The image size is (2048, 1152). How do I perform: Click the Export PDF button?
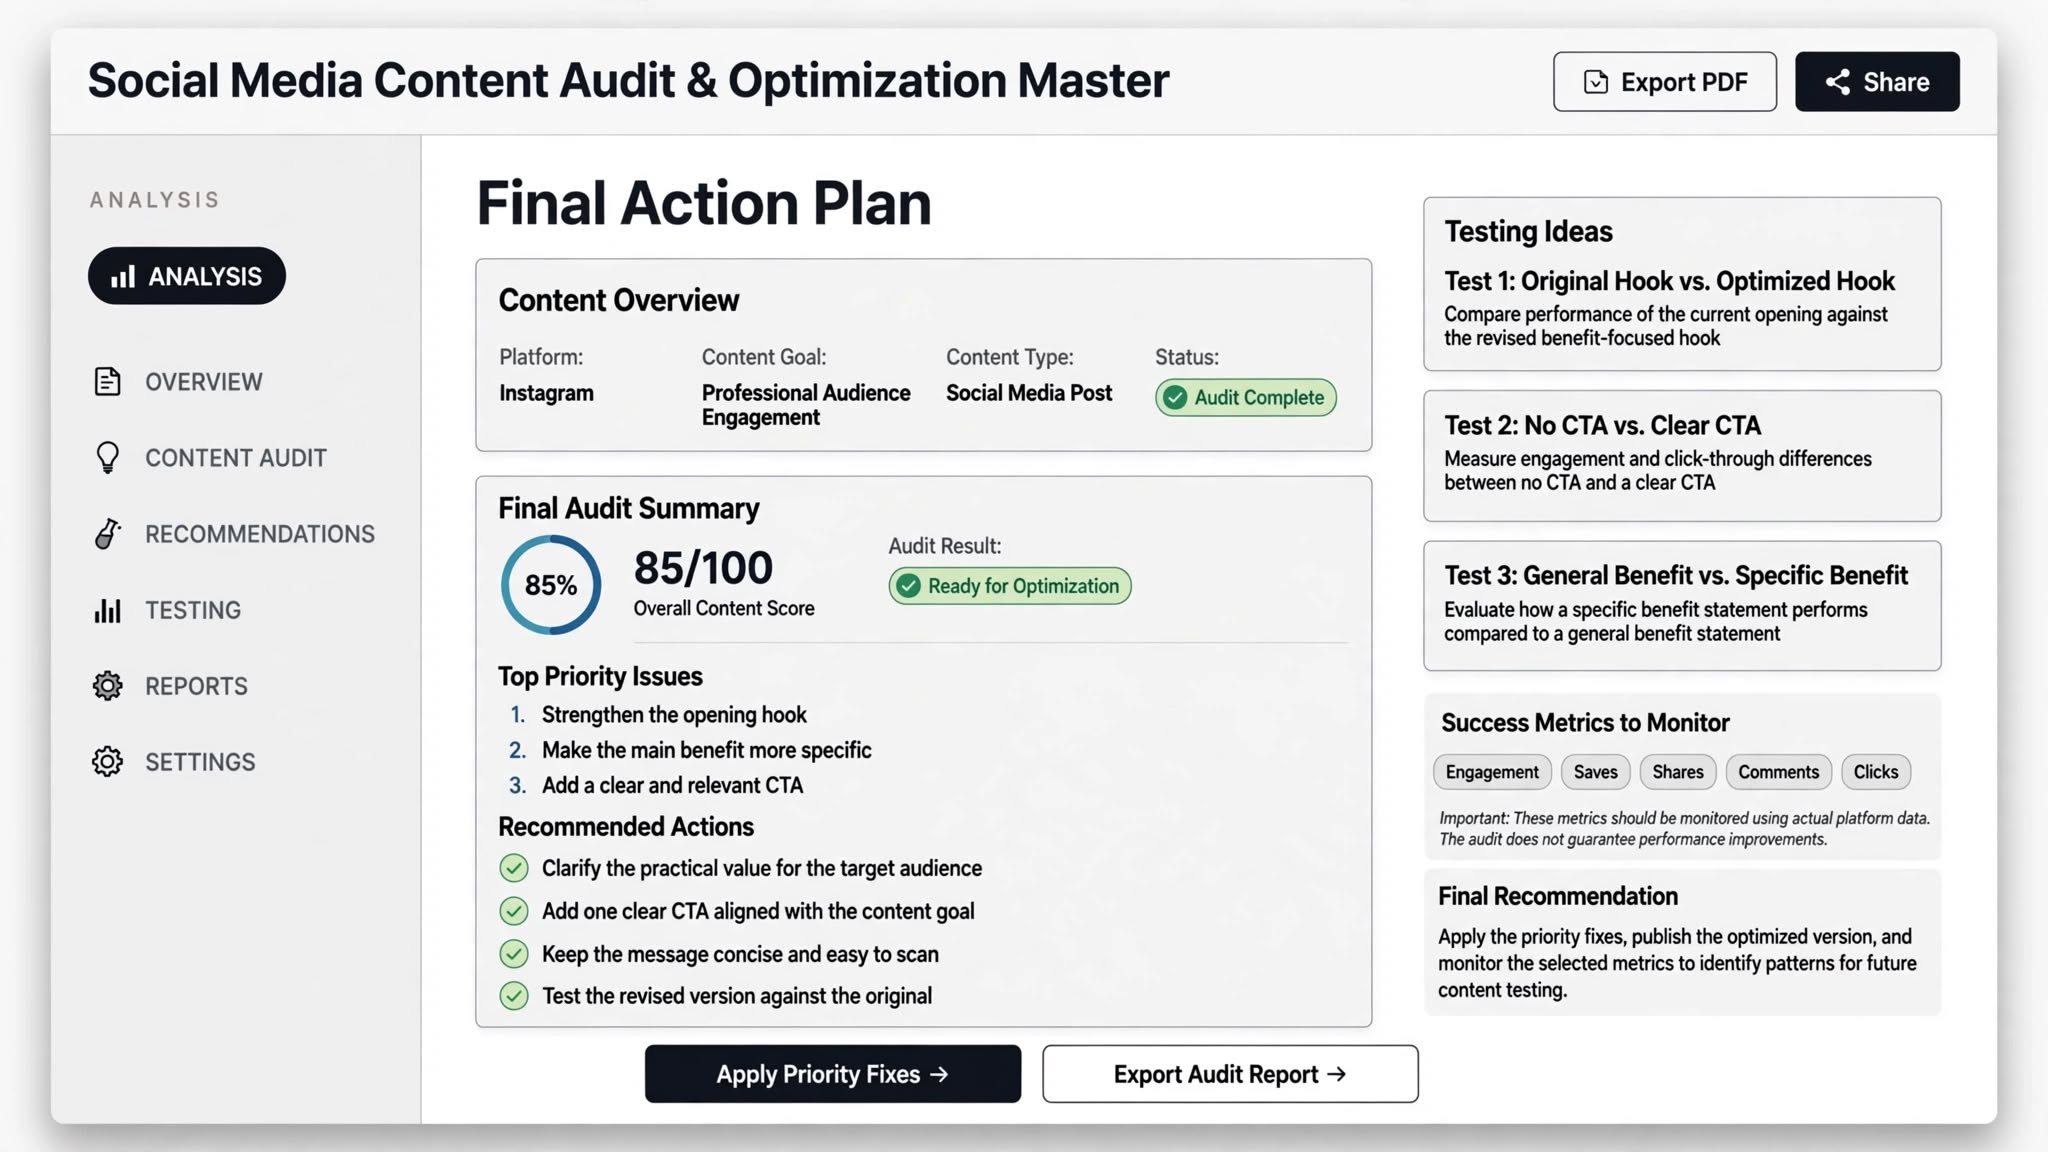[x=1665, y=82]
